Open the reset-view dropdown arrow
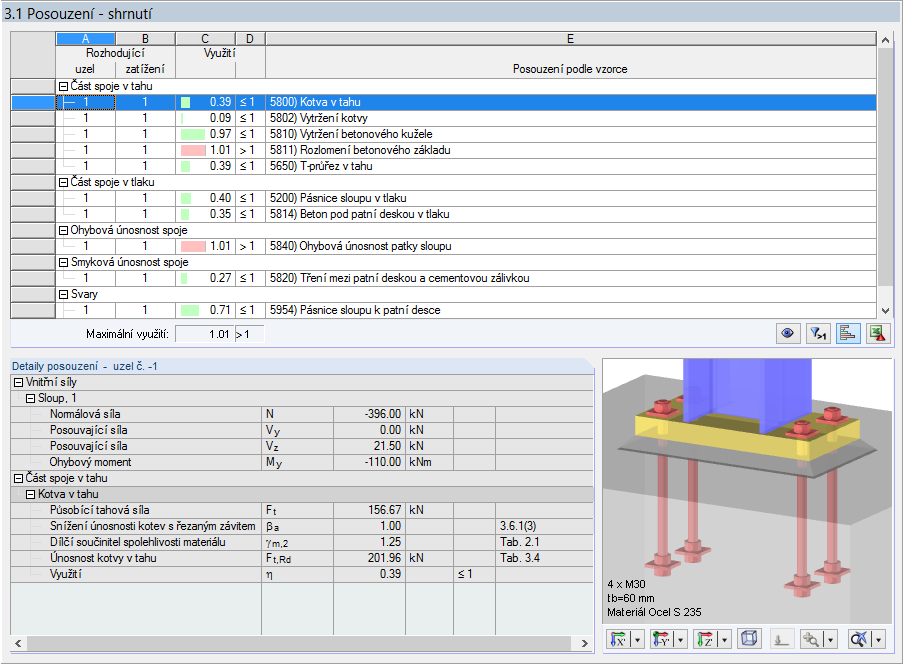 (x=879, y=640)
